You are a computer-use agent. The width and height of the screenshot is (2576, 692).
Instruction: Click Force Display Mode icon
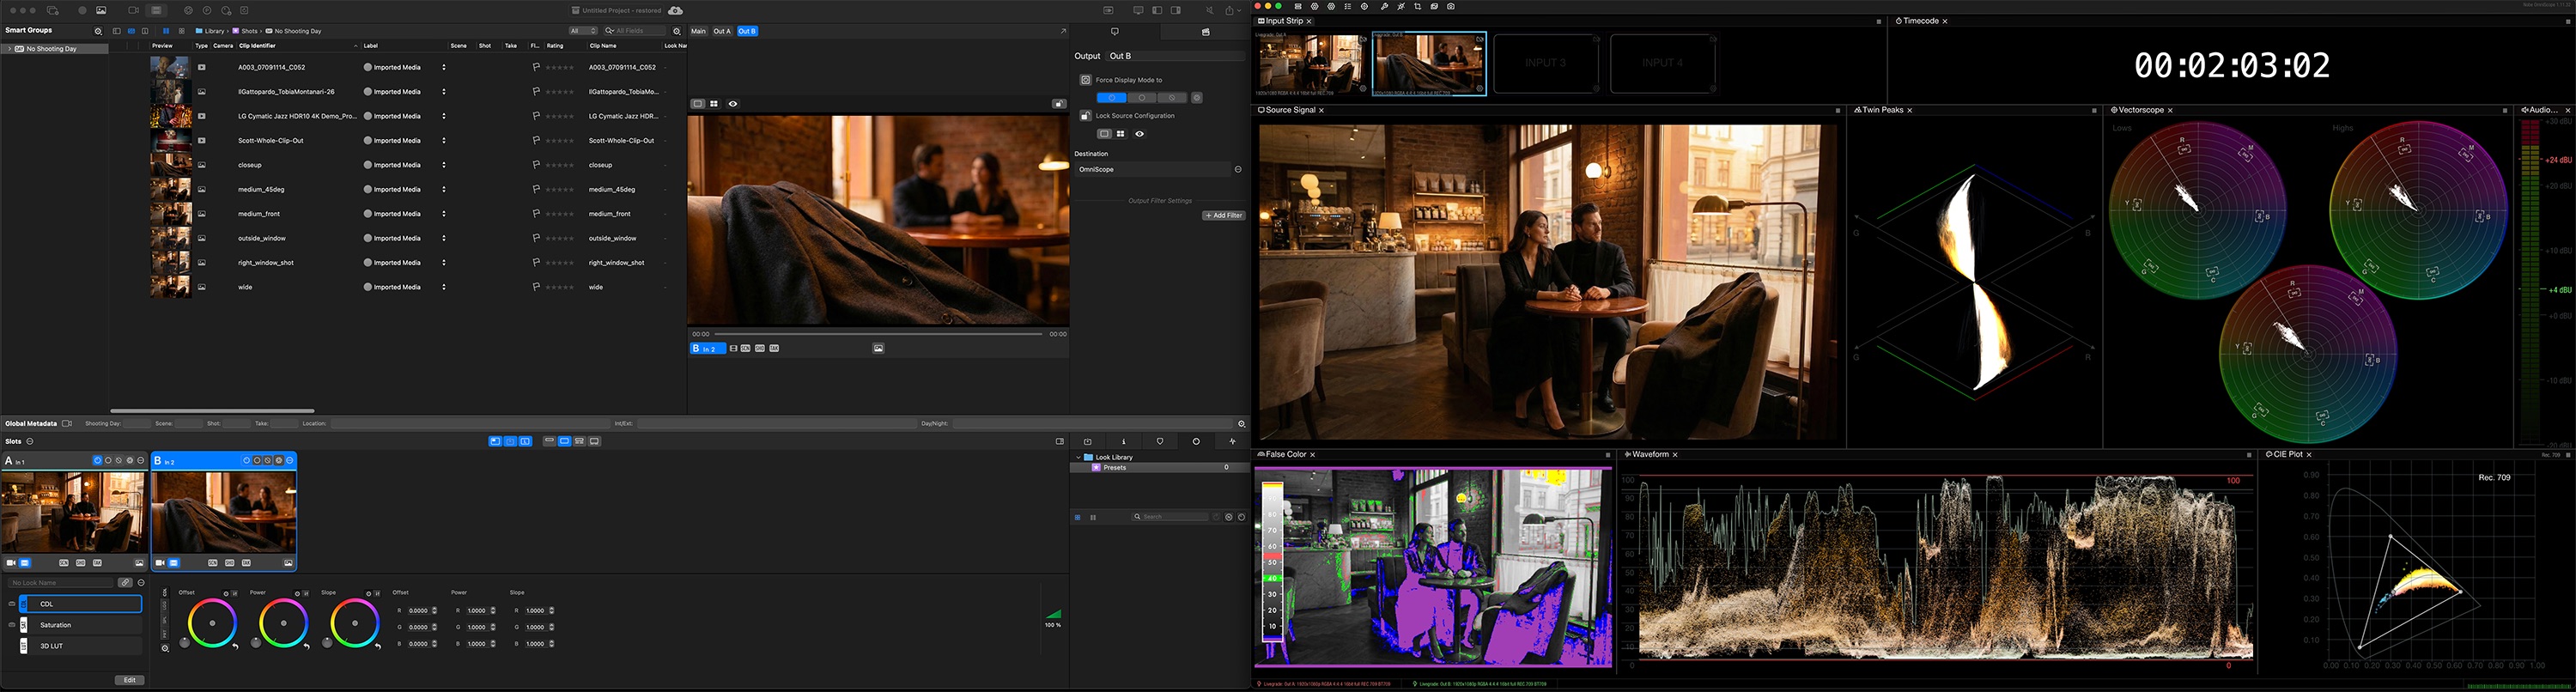click(1085, 80)
